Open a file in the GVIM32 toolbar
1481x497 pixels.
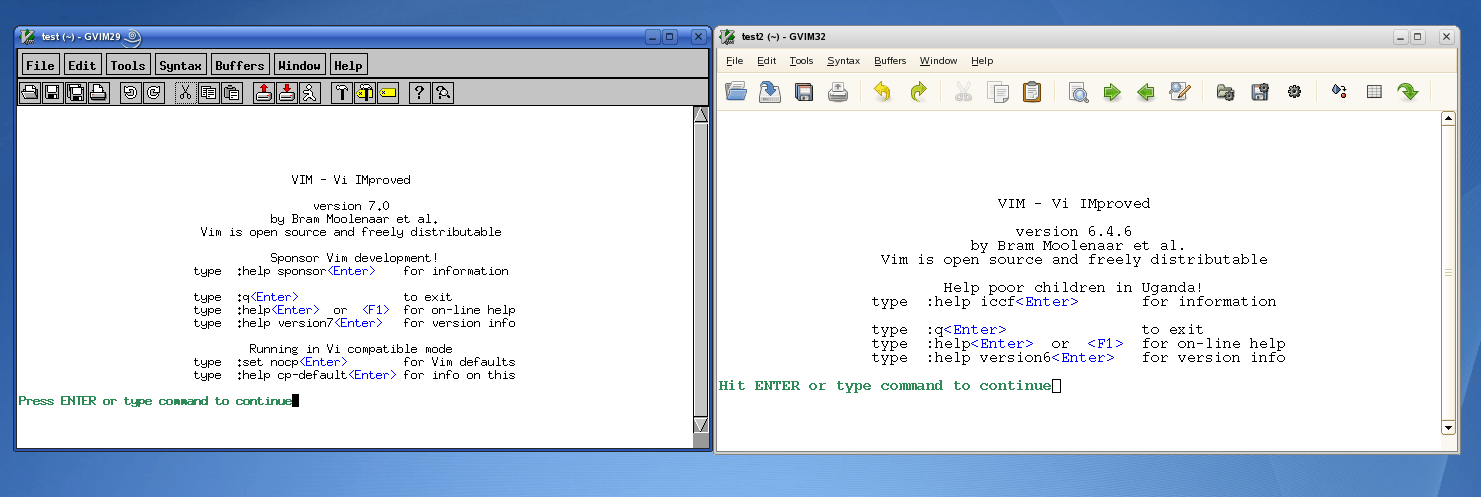[x=736, y=92]
